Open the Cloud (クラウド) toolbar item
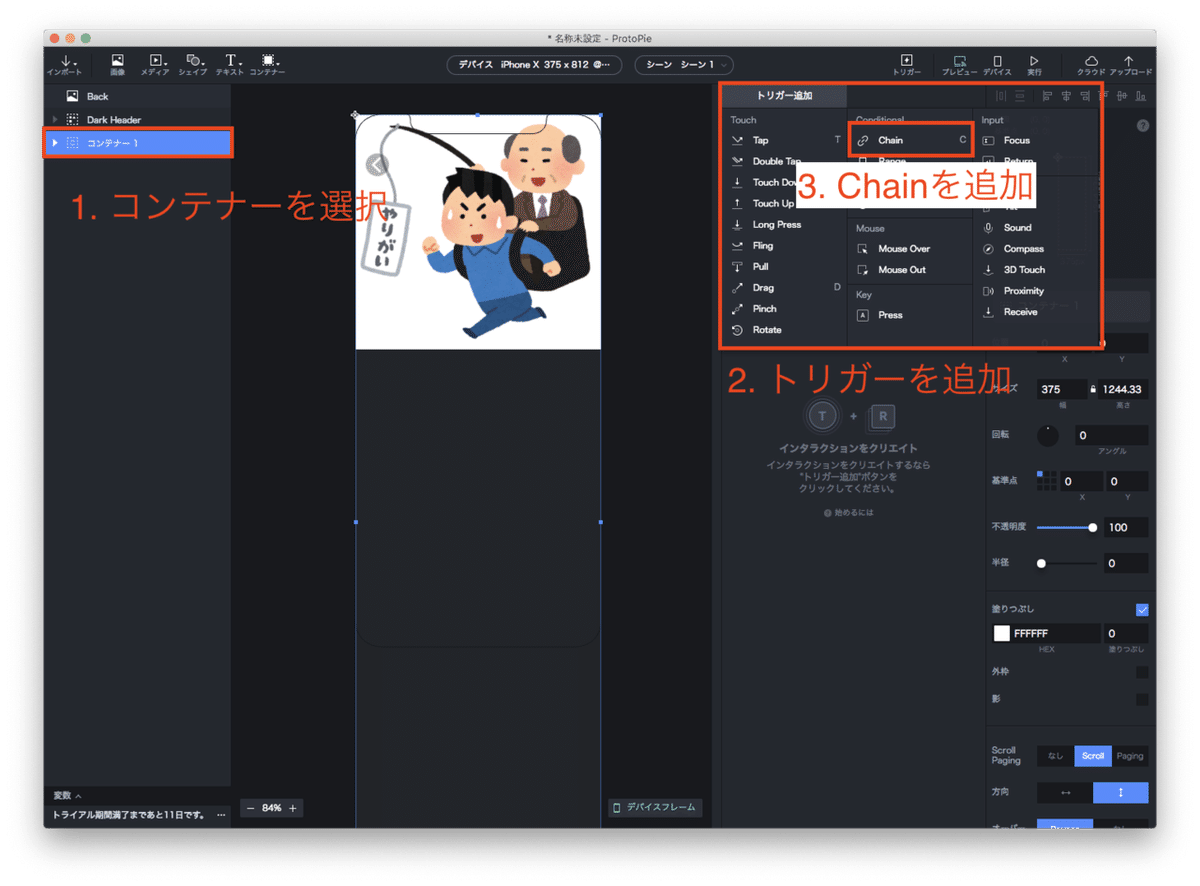This screenshot has height=886, width=1200. tap(1091, 65)
